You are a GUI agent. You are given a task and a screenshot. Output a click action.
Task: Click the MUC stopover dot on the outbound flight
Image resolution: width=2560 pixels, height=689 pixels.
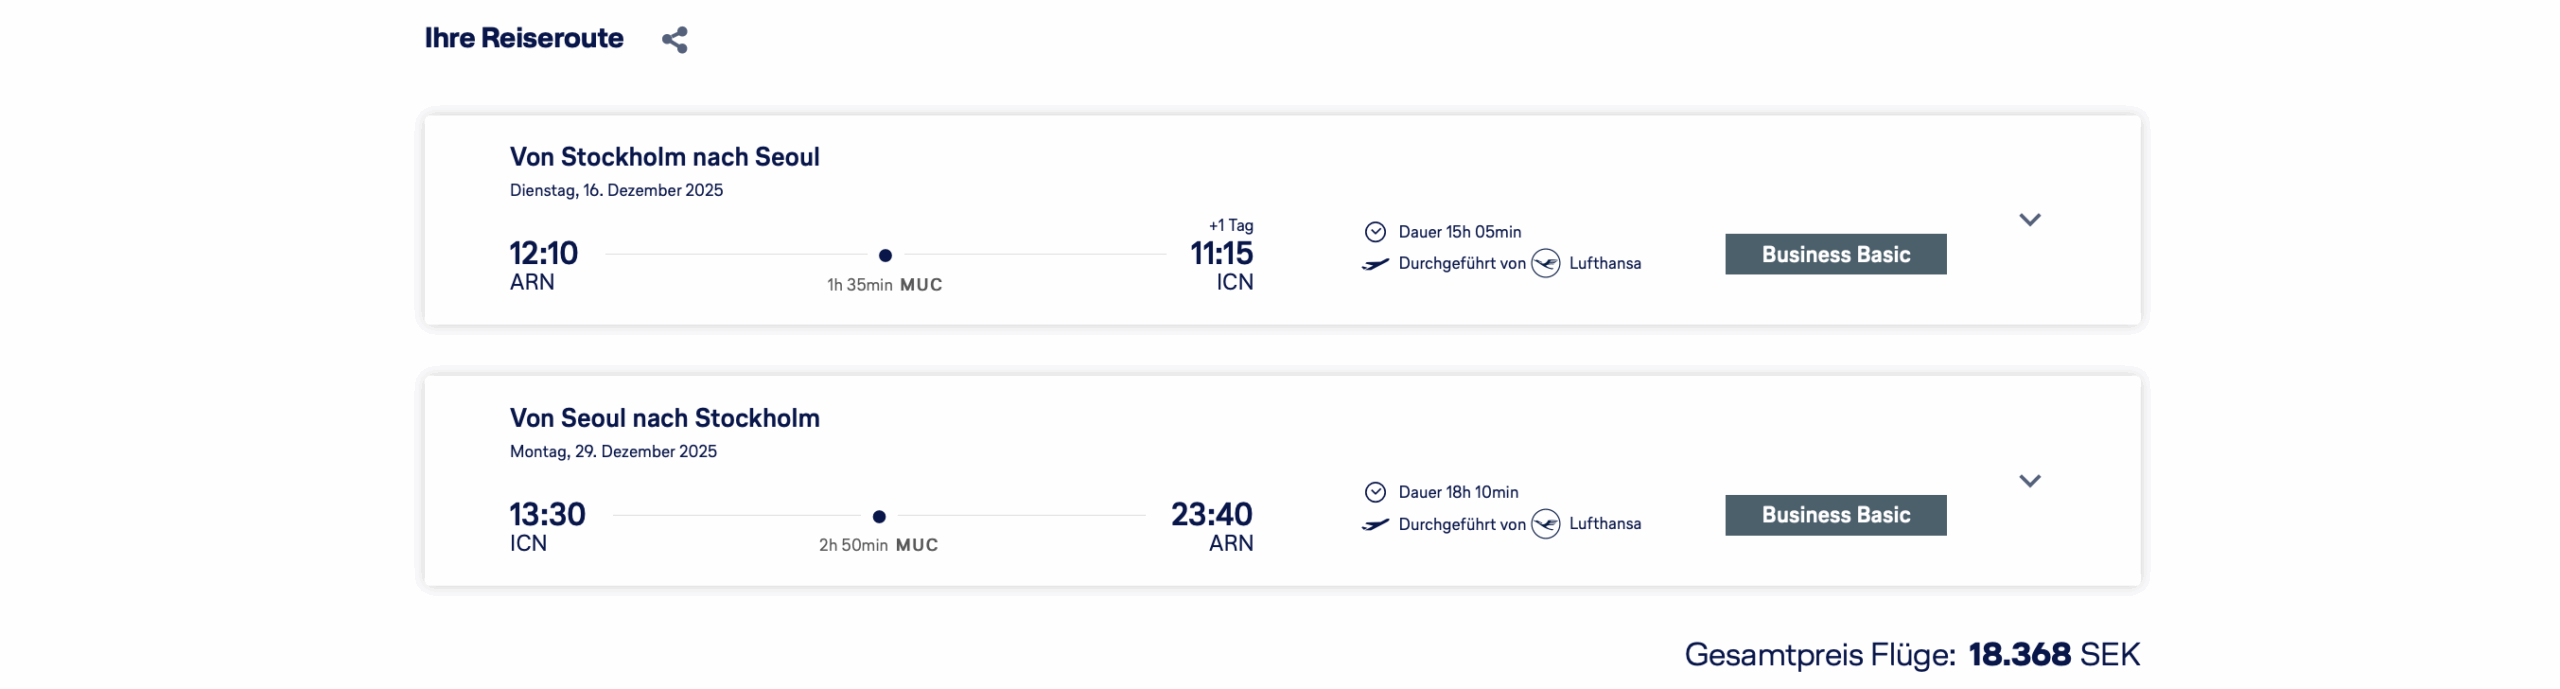885,255
